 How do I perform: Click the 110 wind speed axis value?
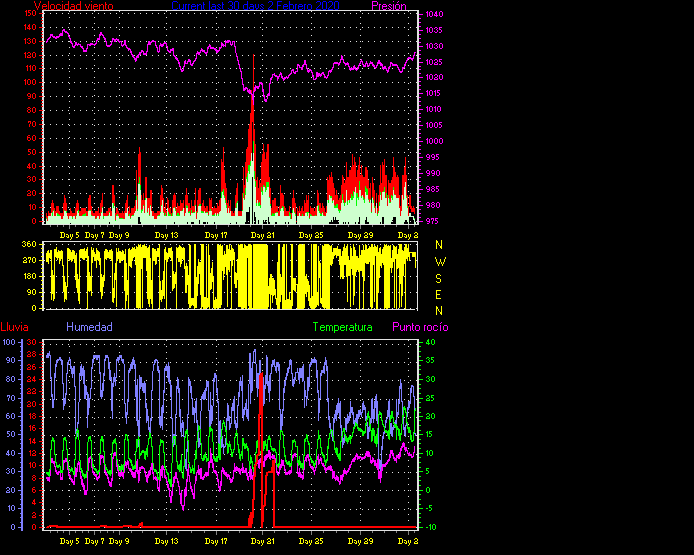point(30,69)
